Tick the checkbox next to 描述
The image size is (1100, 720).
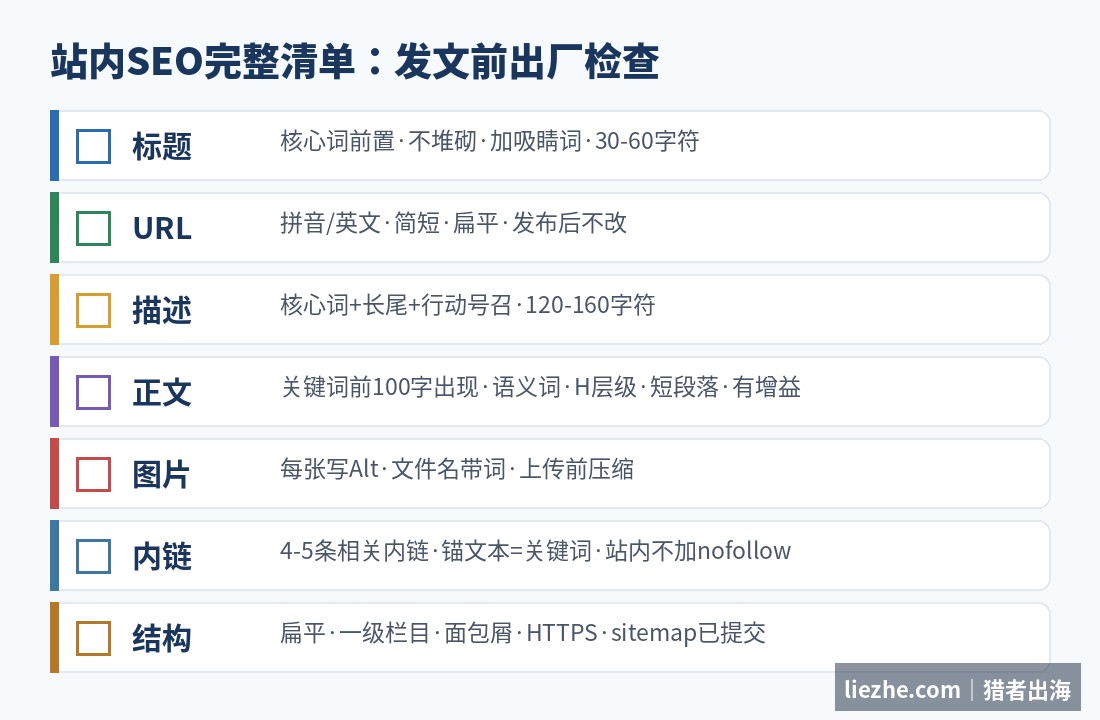click(93, 310)
